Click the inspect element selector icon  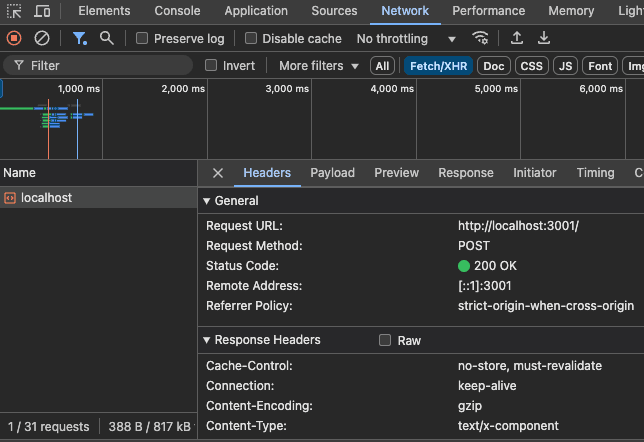pyautogui.click(x=14, y=11)
